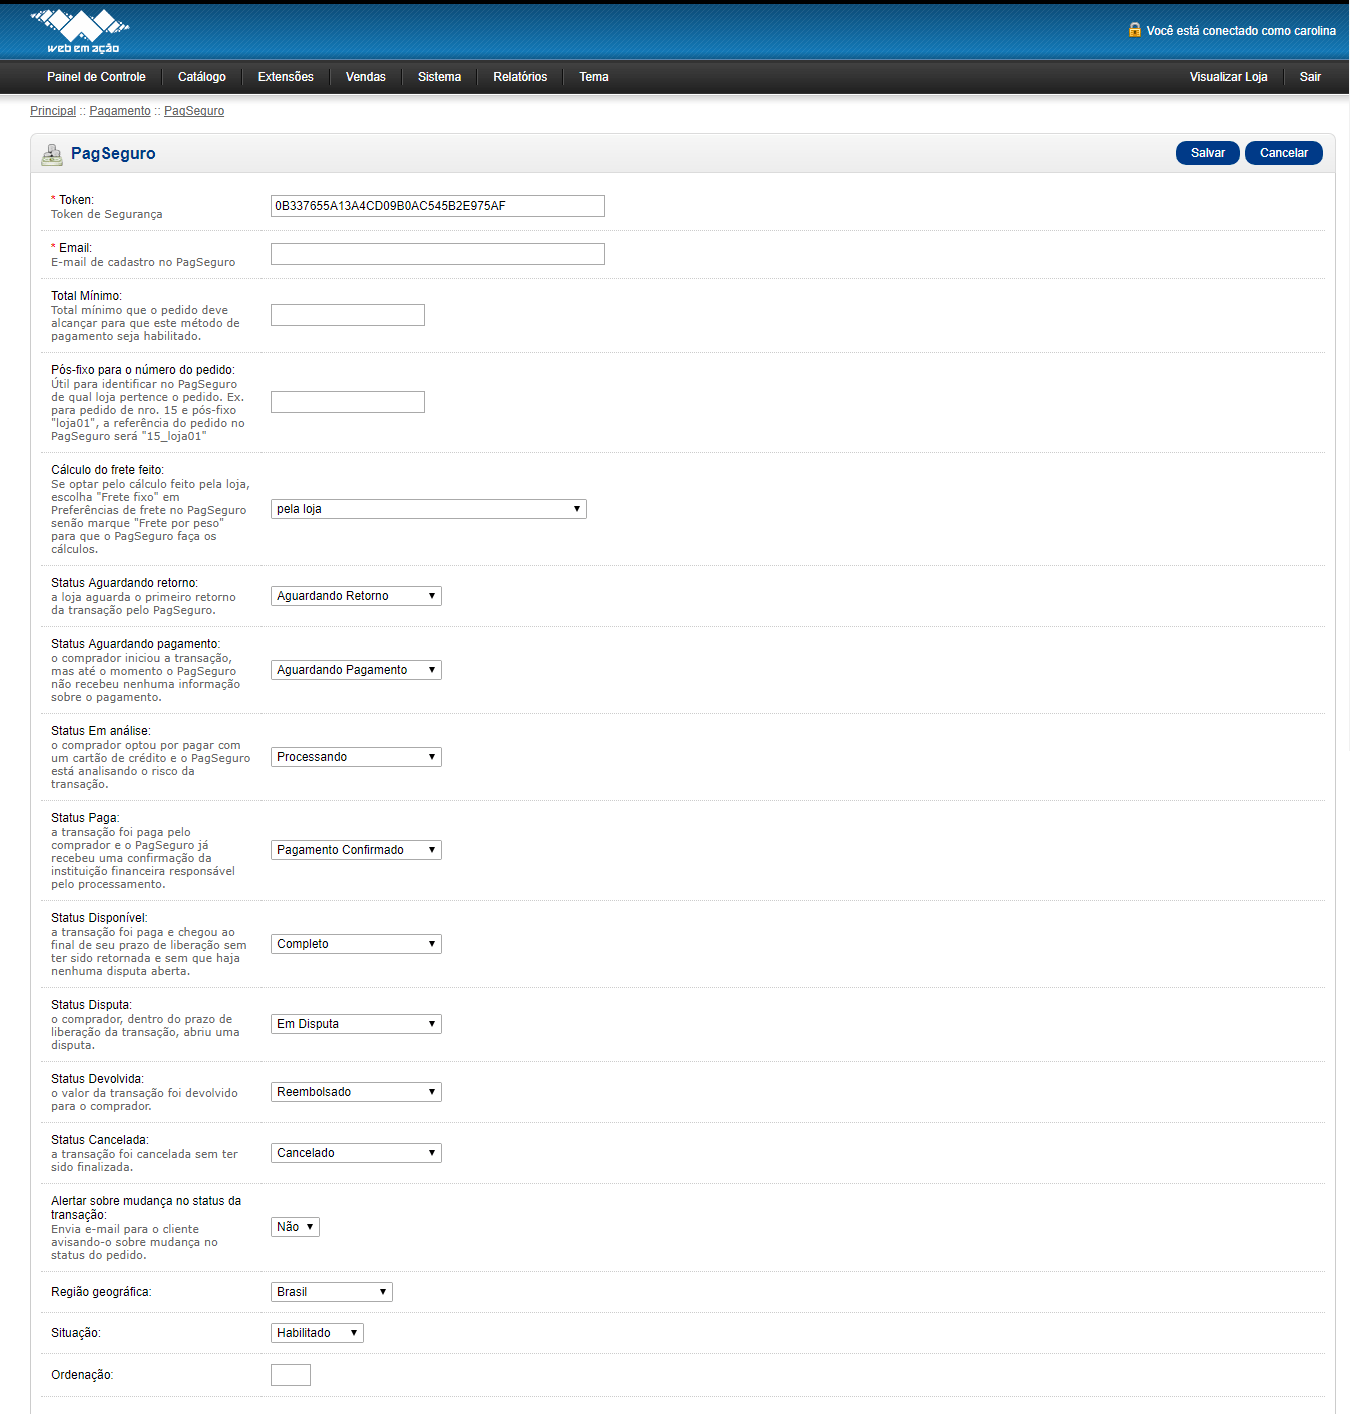
Task: Click 'Você está conectado como carolina' text
Action: 1241,31
